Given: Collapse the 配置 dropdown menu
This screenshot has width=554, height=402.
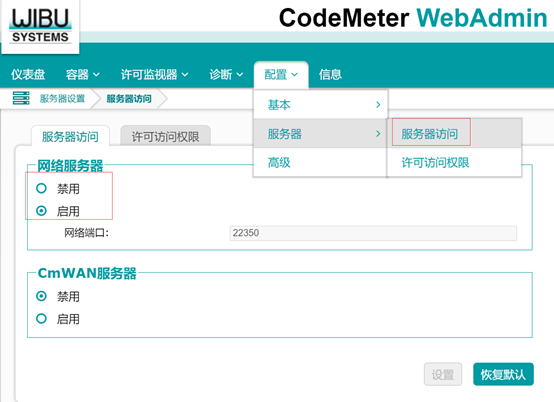Looking at the screenshot, I should [x=281, y=75].
